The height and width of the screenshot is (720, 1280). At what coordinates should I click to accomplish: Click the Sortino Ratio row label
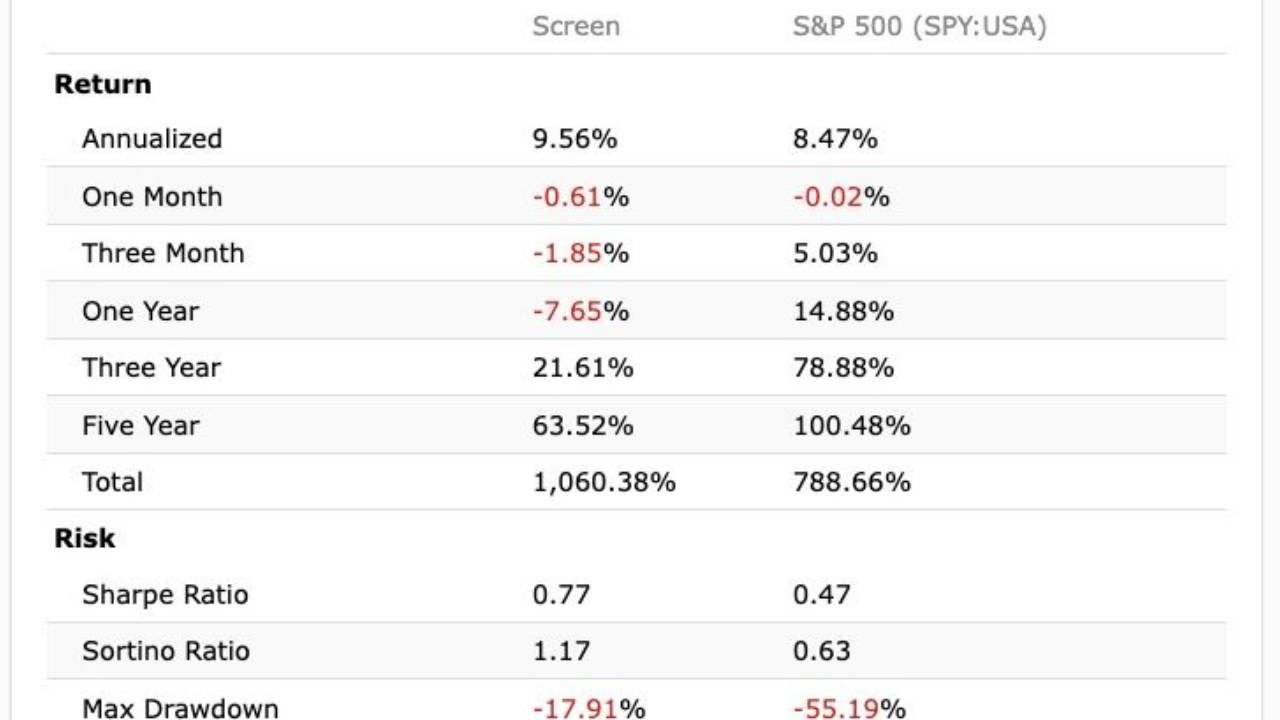[166, 651]
